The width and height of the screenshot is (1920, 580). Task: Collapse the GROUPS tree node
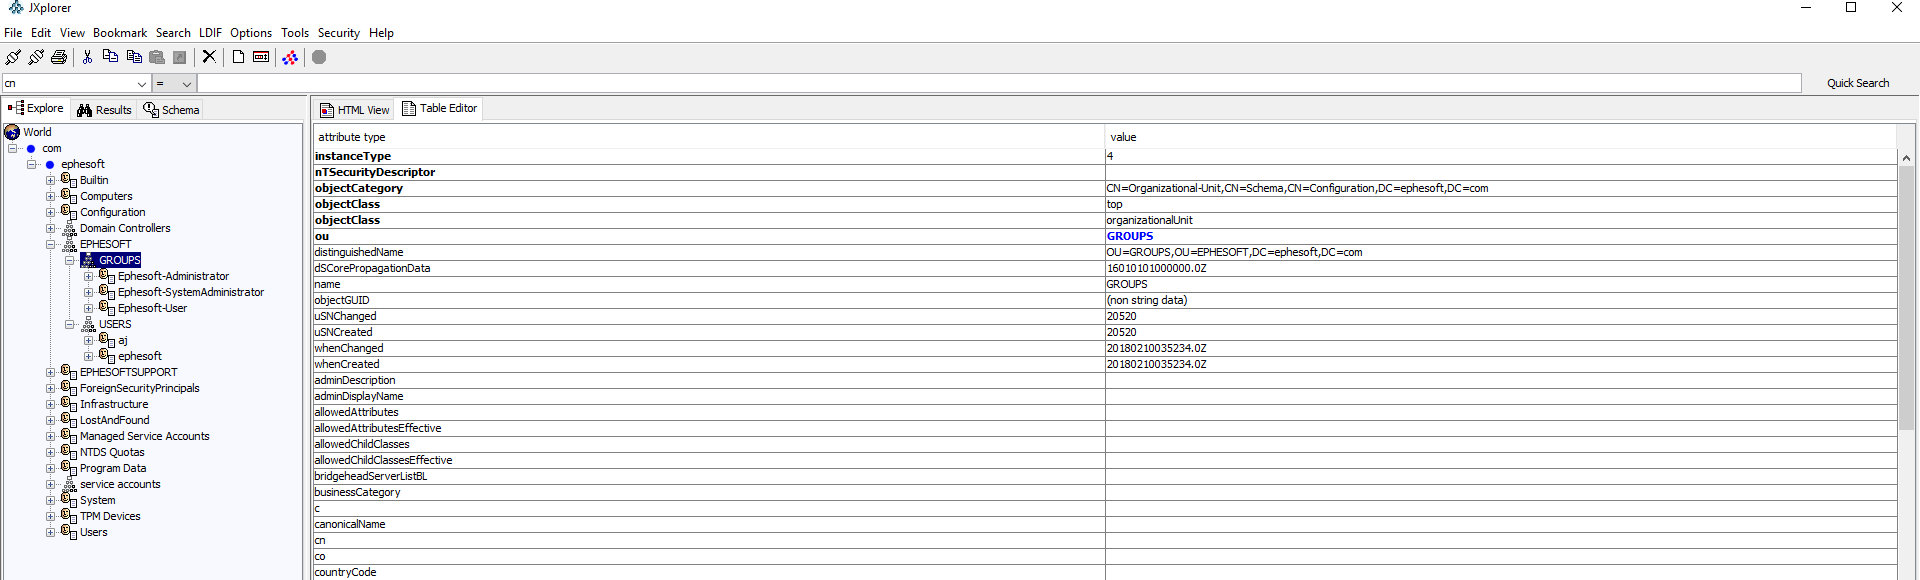point(70,260)
